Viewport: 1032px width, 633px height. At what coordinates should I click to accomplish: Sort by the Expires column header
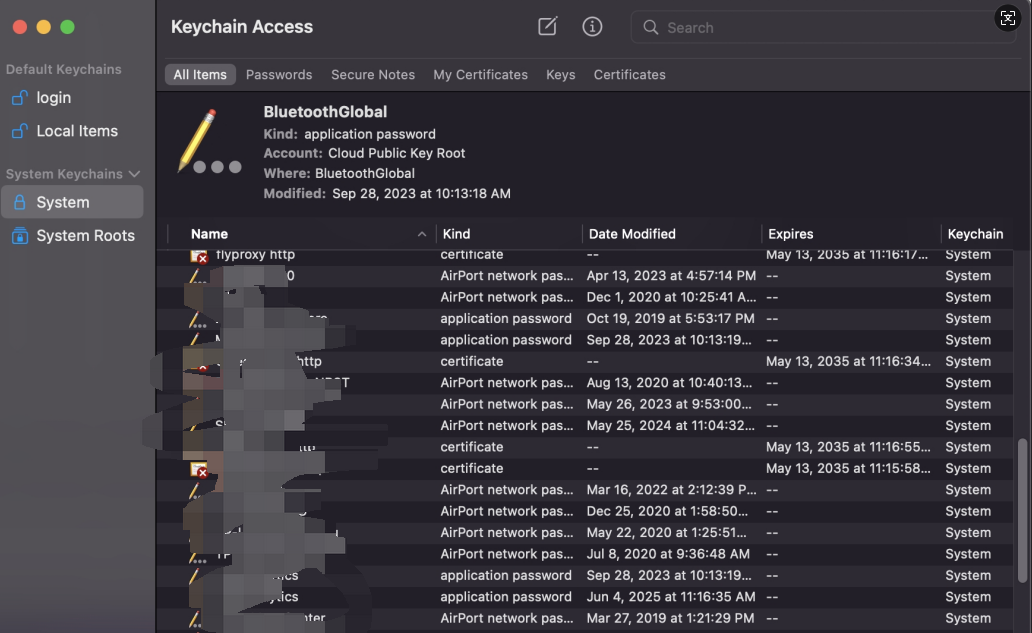coord(790,234)
